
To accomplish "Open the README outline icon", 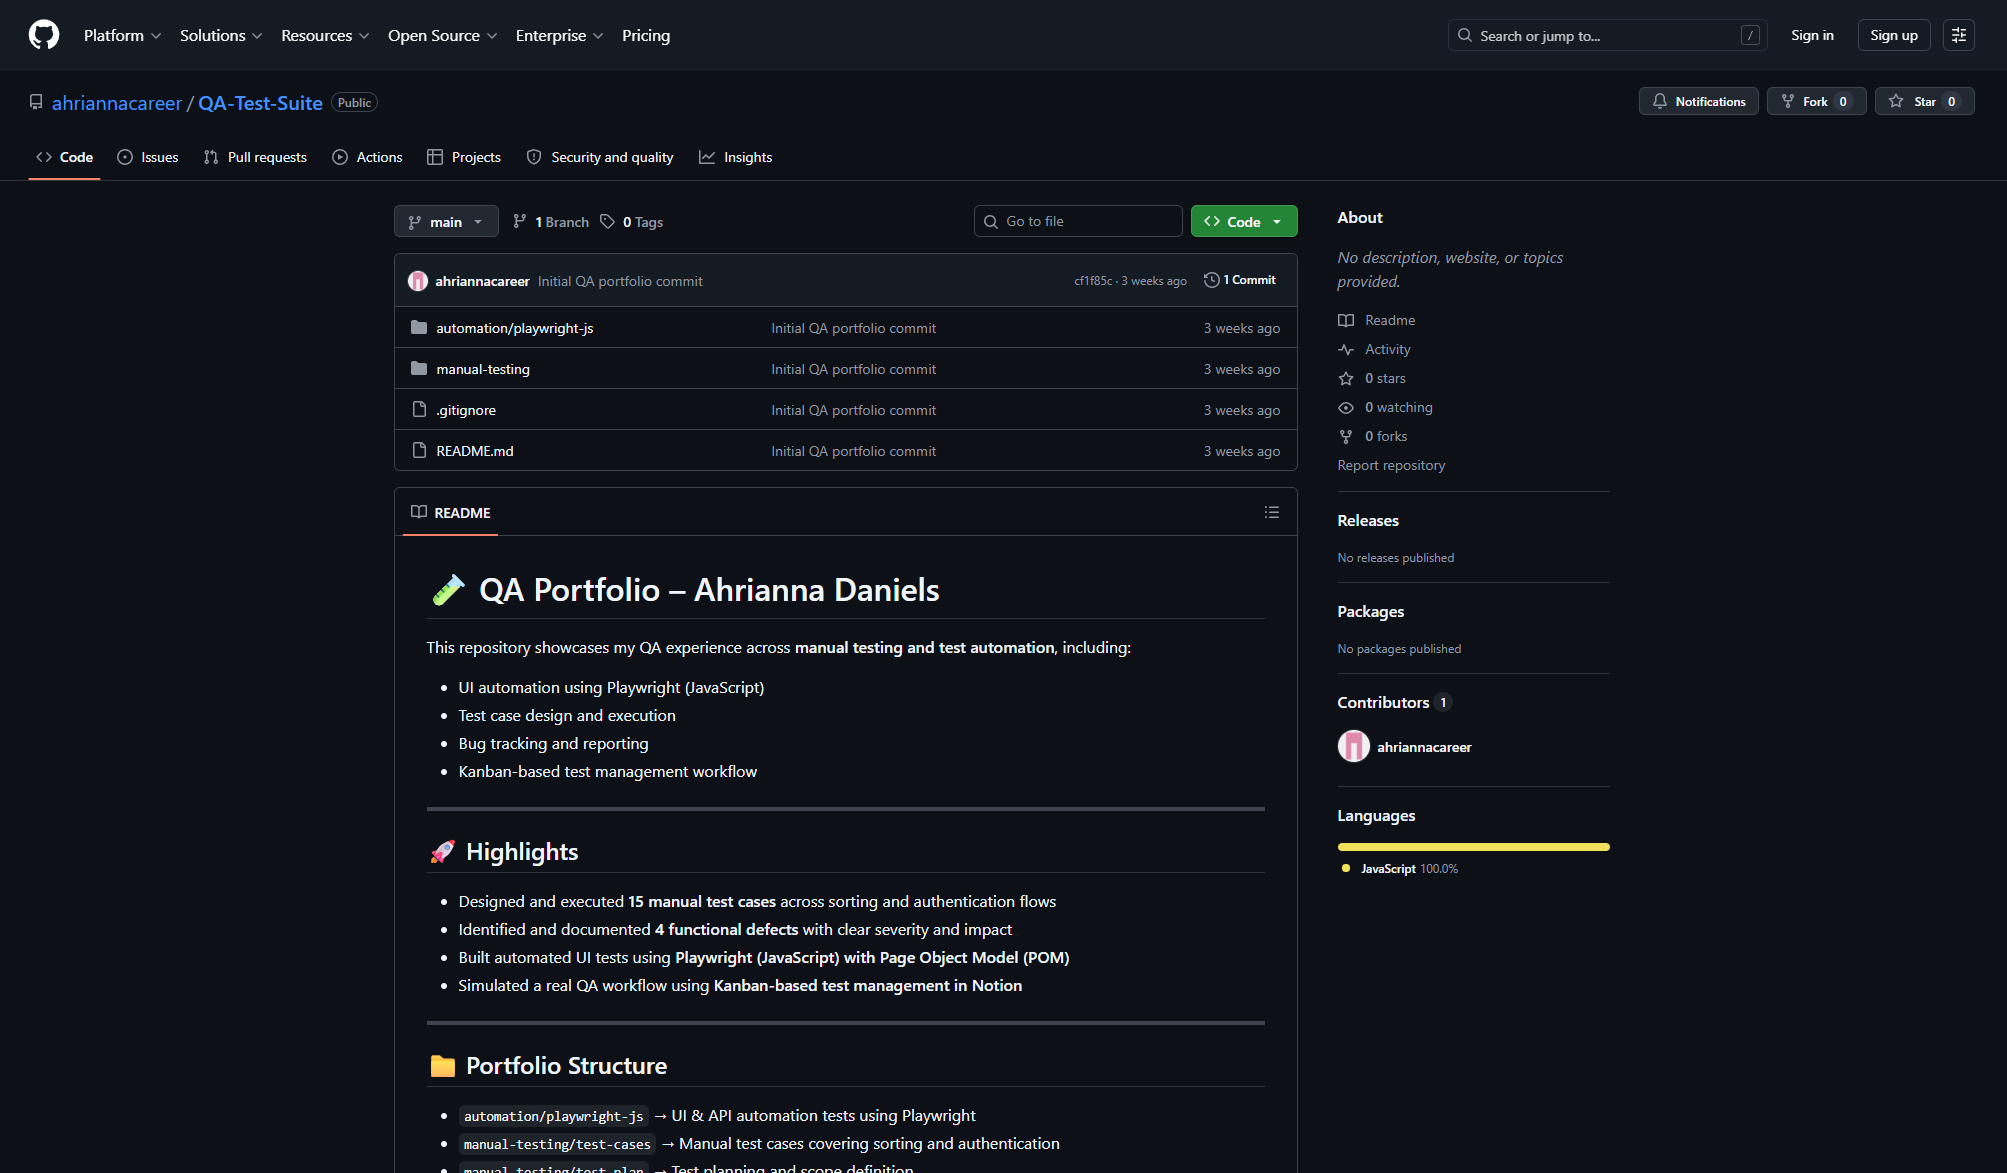I will pos(1272,512).
